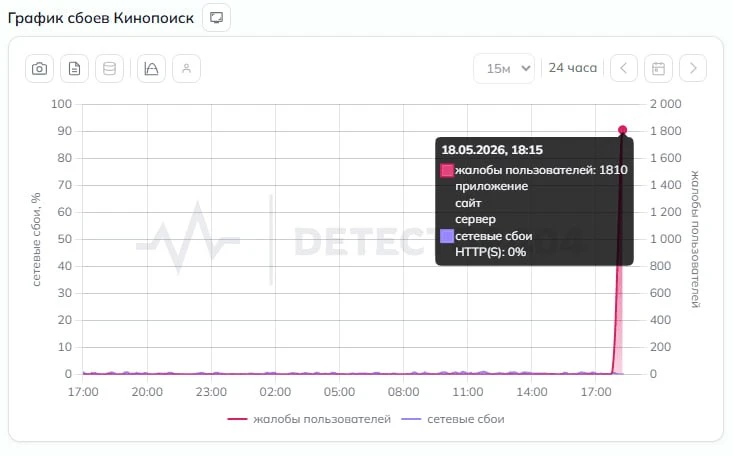733x456 pixels.
Task: Click the dropdown chevron next to 15м
Action: 526,68
